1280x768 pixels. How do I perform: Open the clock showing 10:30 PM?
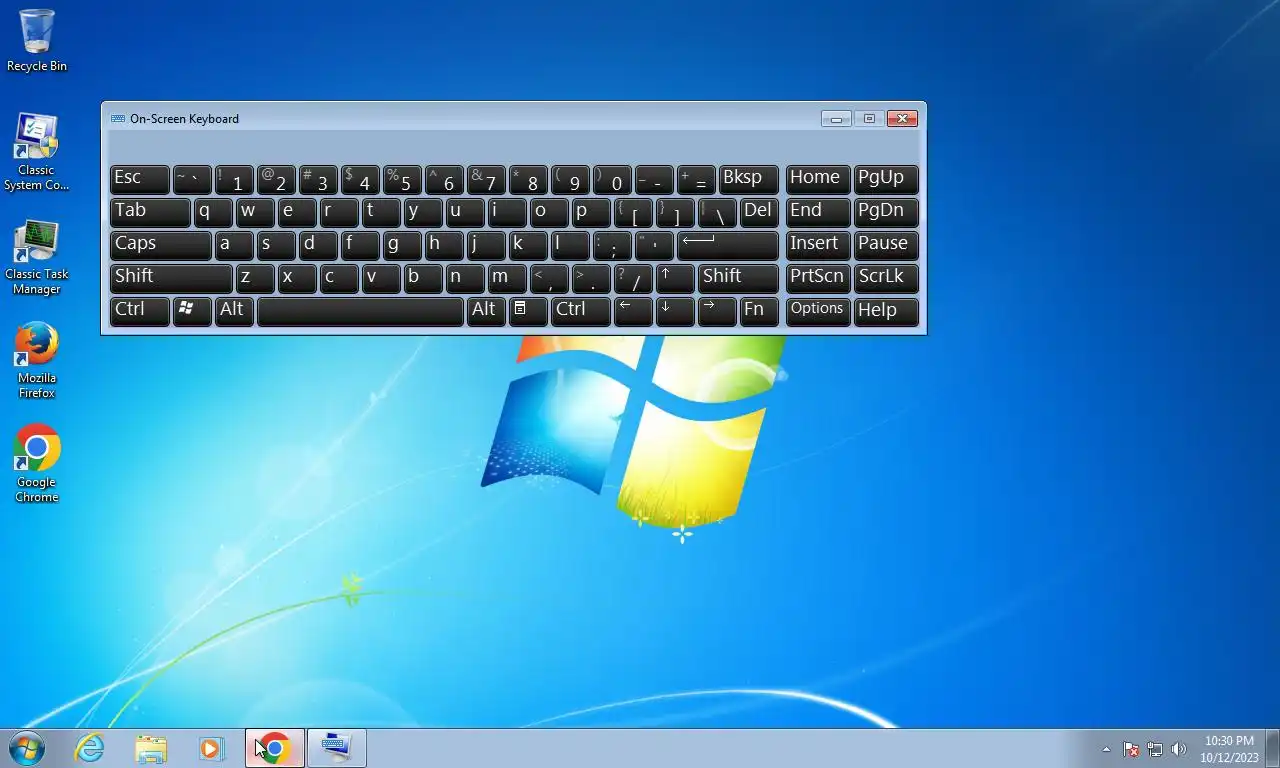1229,749
